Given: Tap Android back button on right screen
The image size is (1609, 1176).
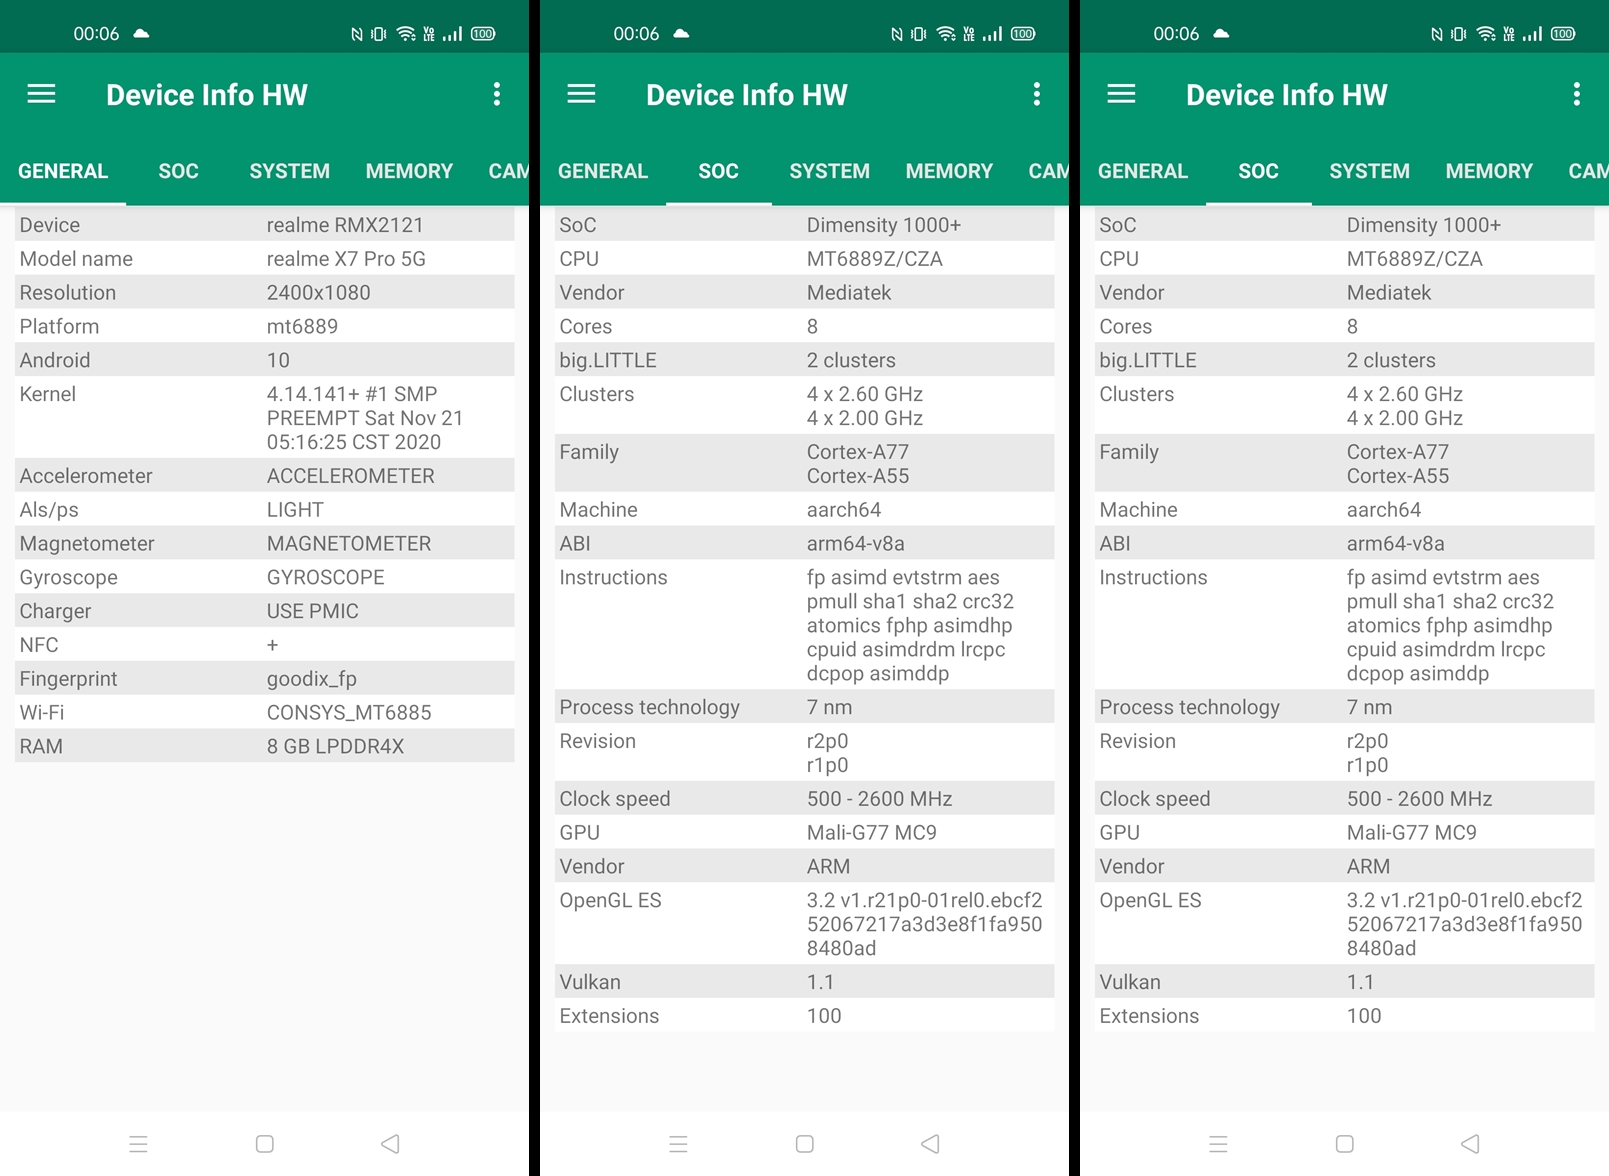Looking at the screenshot, I should tap(1470, 1143).
